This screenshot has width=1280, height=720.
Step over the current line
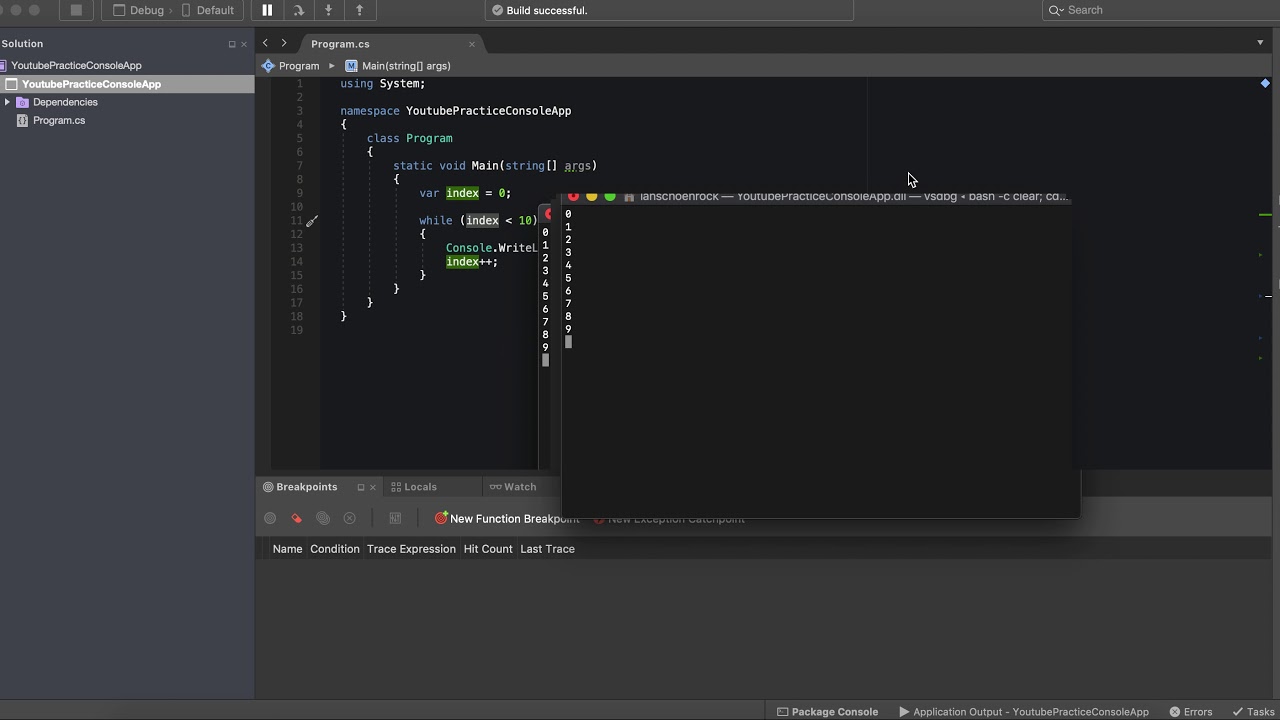tap(298, 10)
